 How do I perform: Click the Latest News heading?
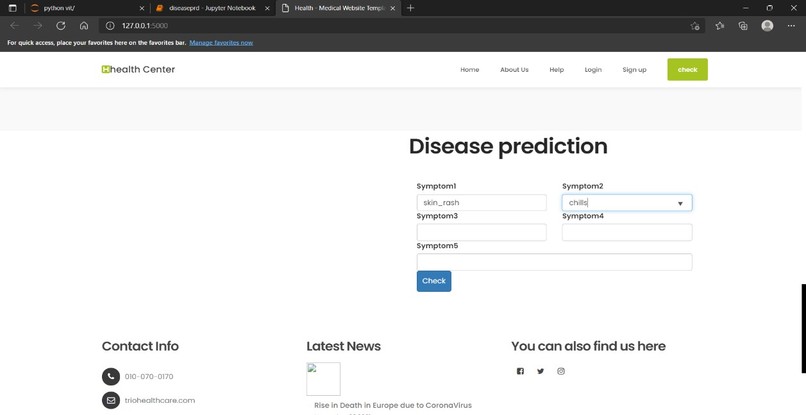pos(343,346)
